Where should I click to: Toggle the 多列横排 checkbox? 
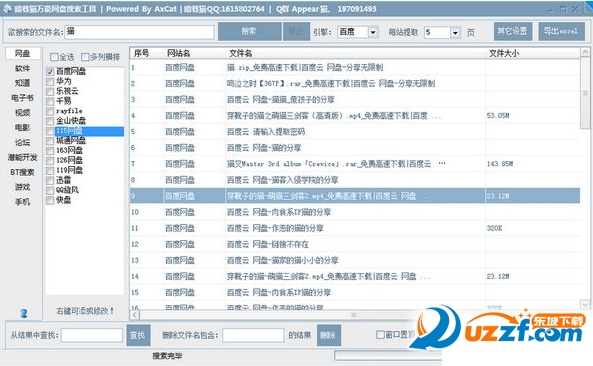click(x=85, y=57)
